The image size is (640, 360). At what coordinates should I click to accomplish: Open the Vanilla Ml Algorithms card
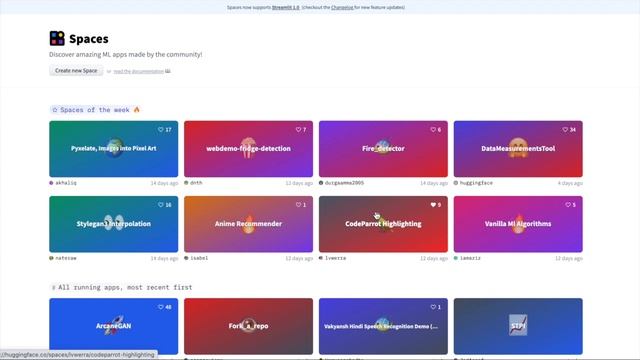coord(518,224)
